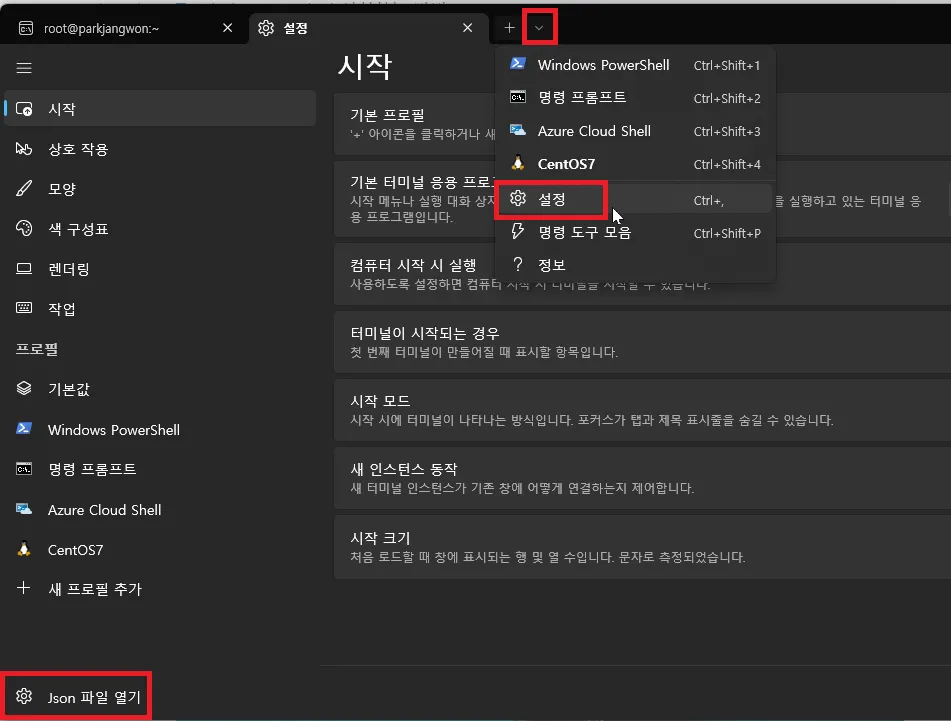Expand the 시작 모드 setting

tap(642, 410)
